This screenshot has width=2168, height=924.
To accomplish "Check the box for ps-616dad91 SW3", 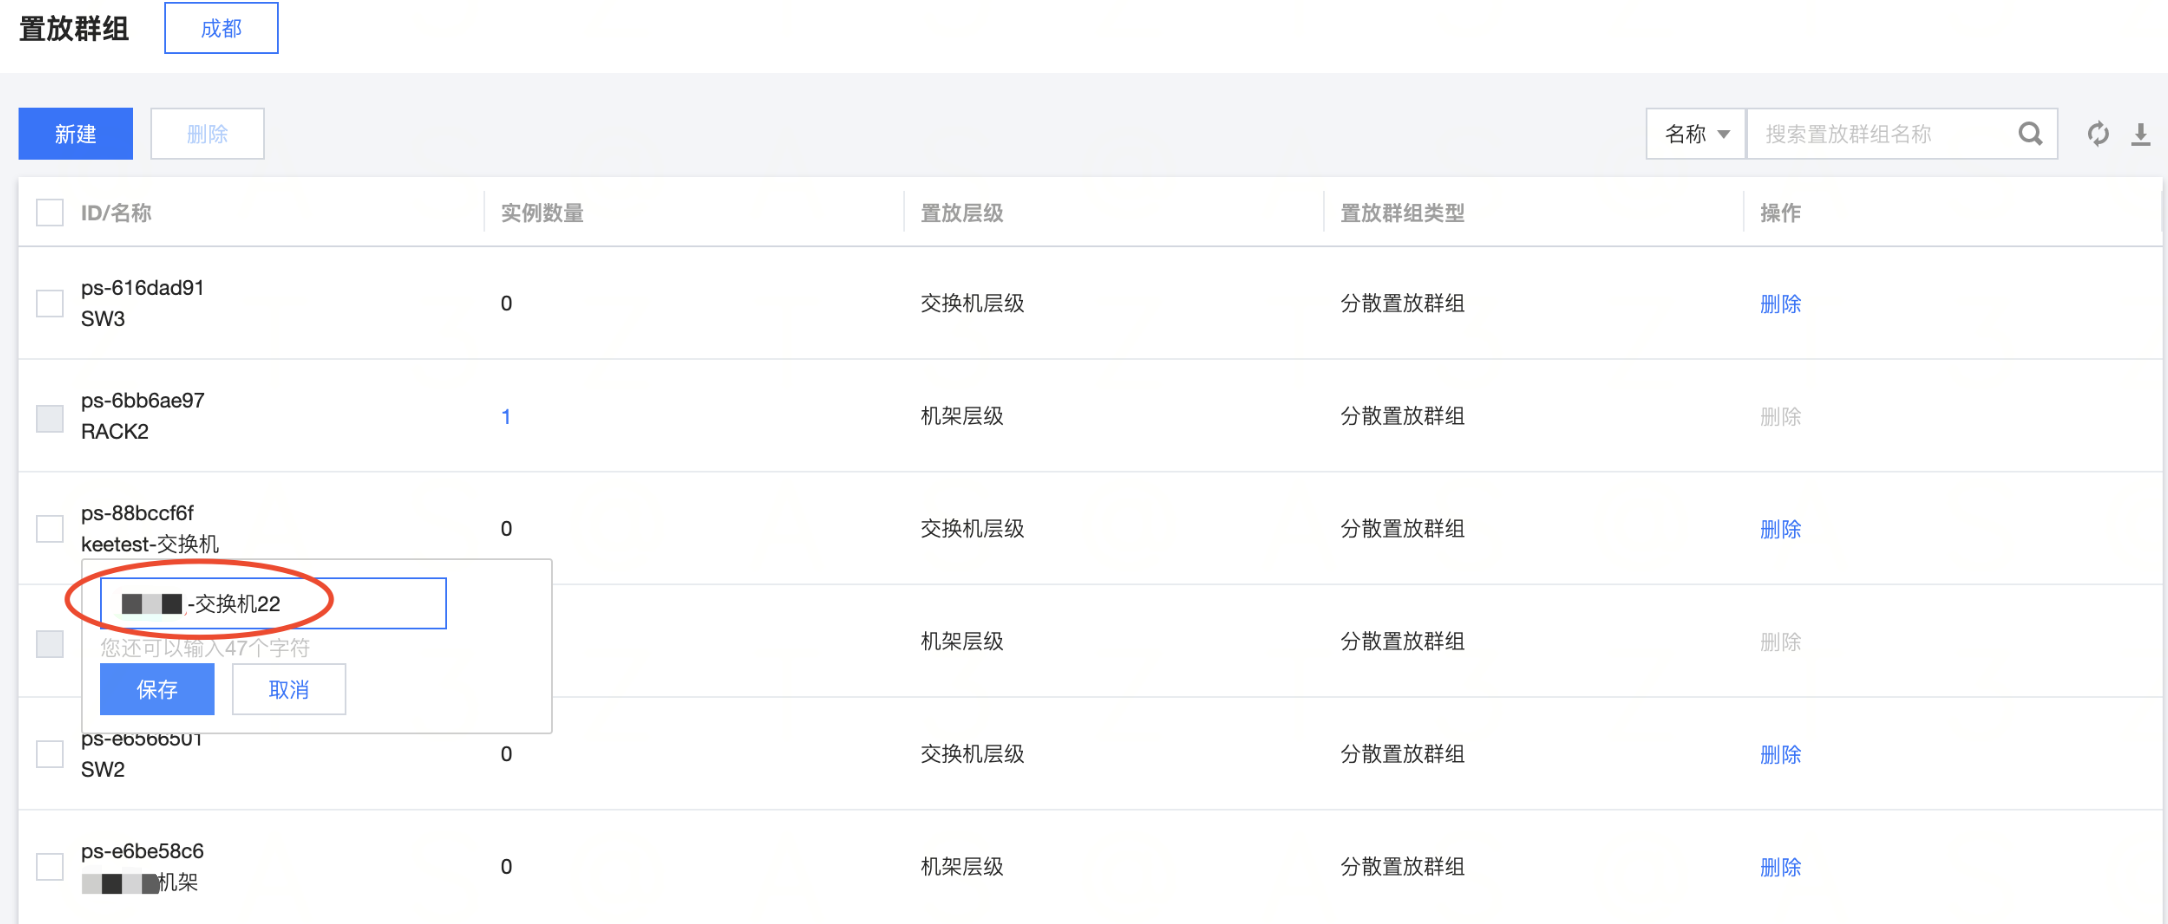I will [x=50, y=303].
